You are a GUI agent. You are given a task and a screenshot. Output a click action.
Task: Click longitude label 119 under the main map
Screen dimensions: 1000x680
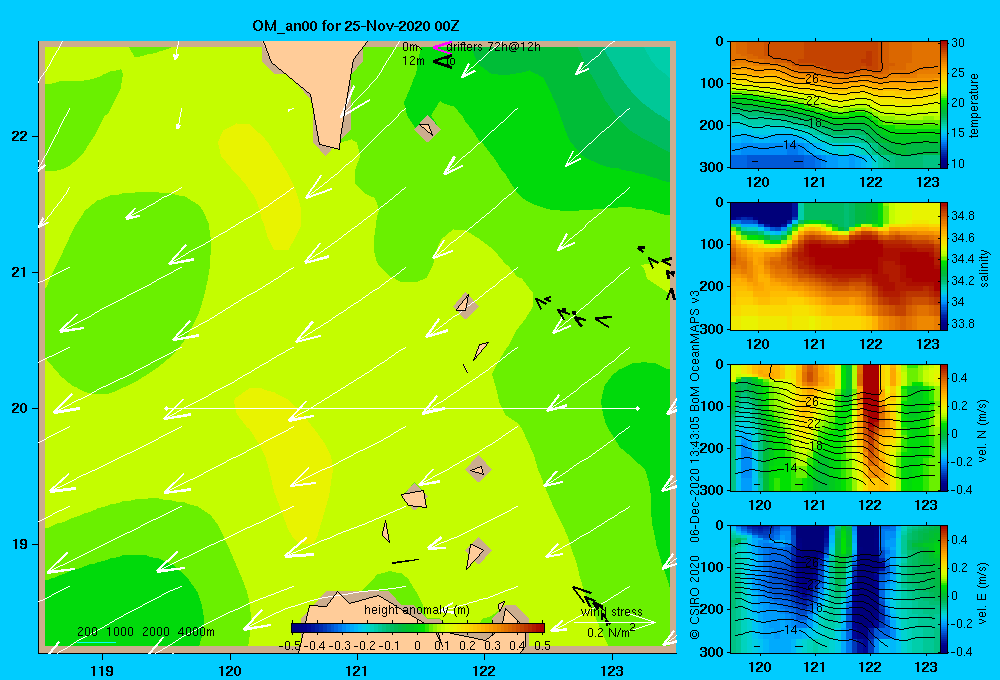pyautogui.click(x=103, y=670)
